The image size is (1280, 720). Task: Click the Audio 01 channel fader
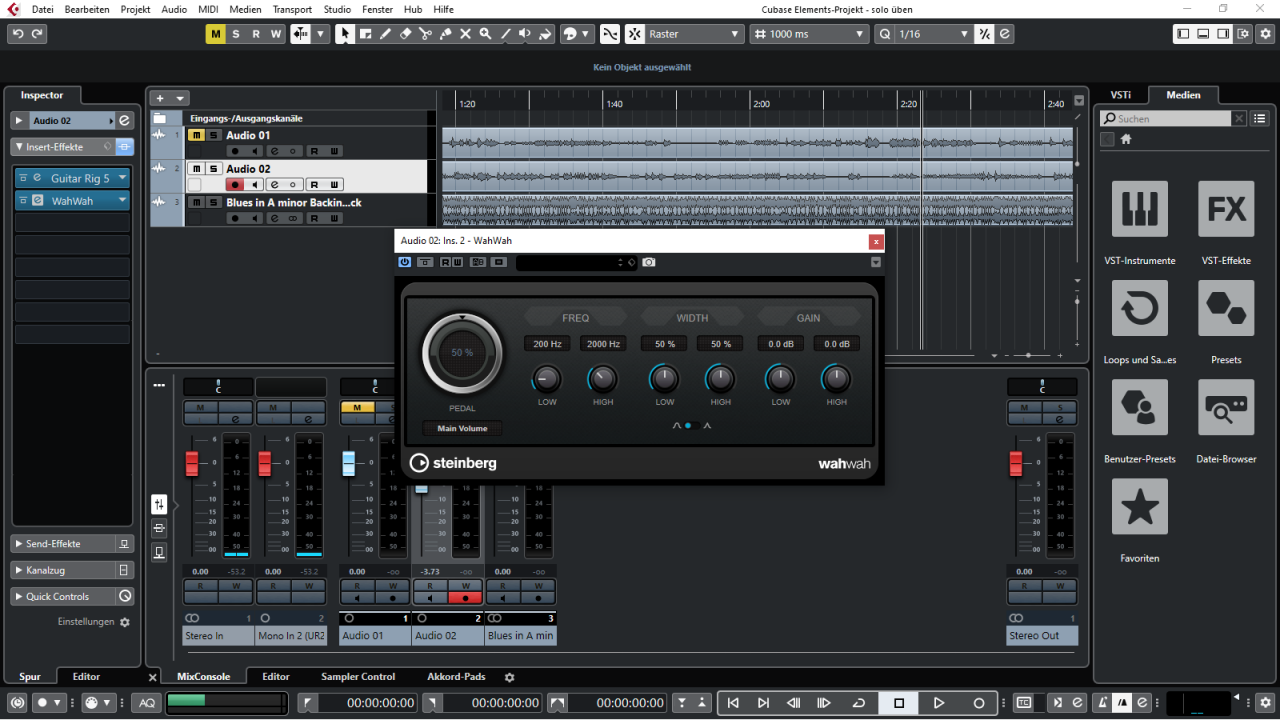coord(348,463)
